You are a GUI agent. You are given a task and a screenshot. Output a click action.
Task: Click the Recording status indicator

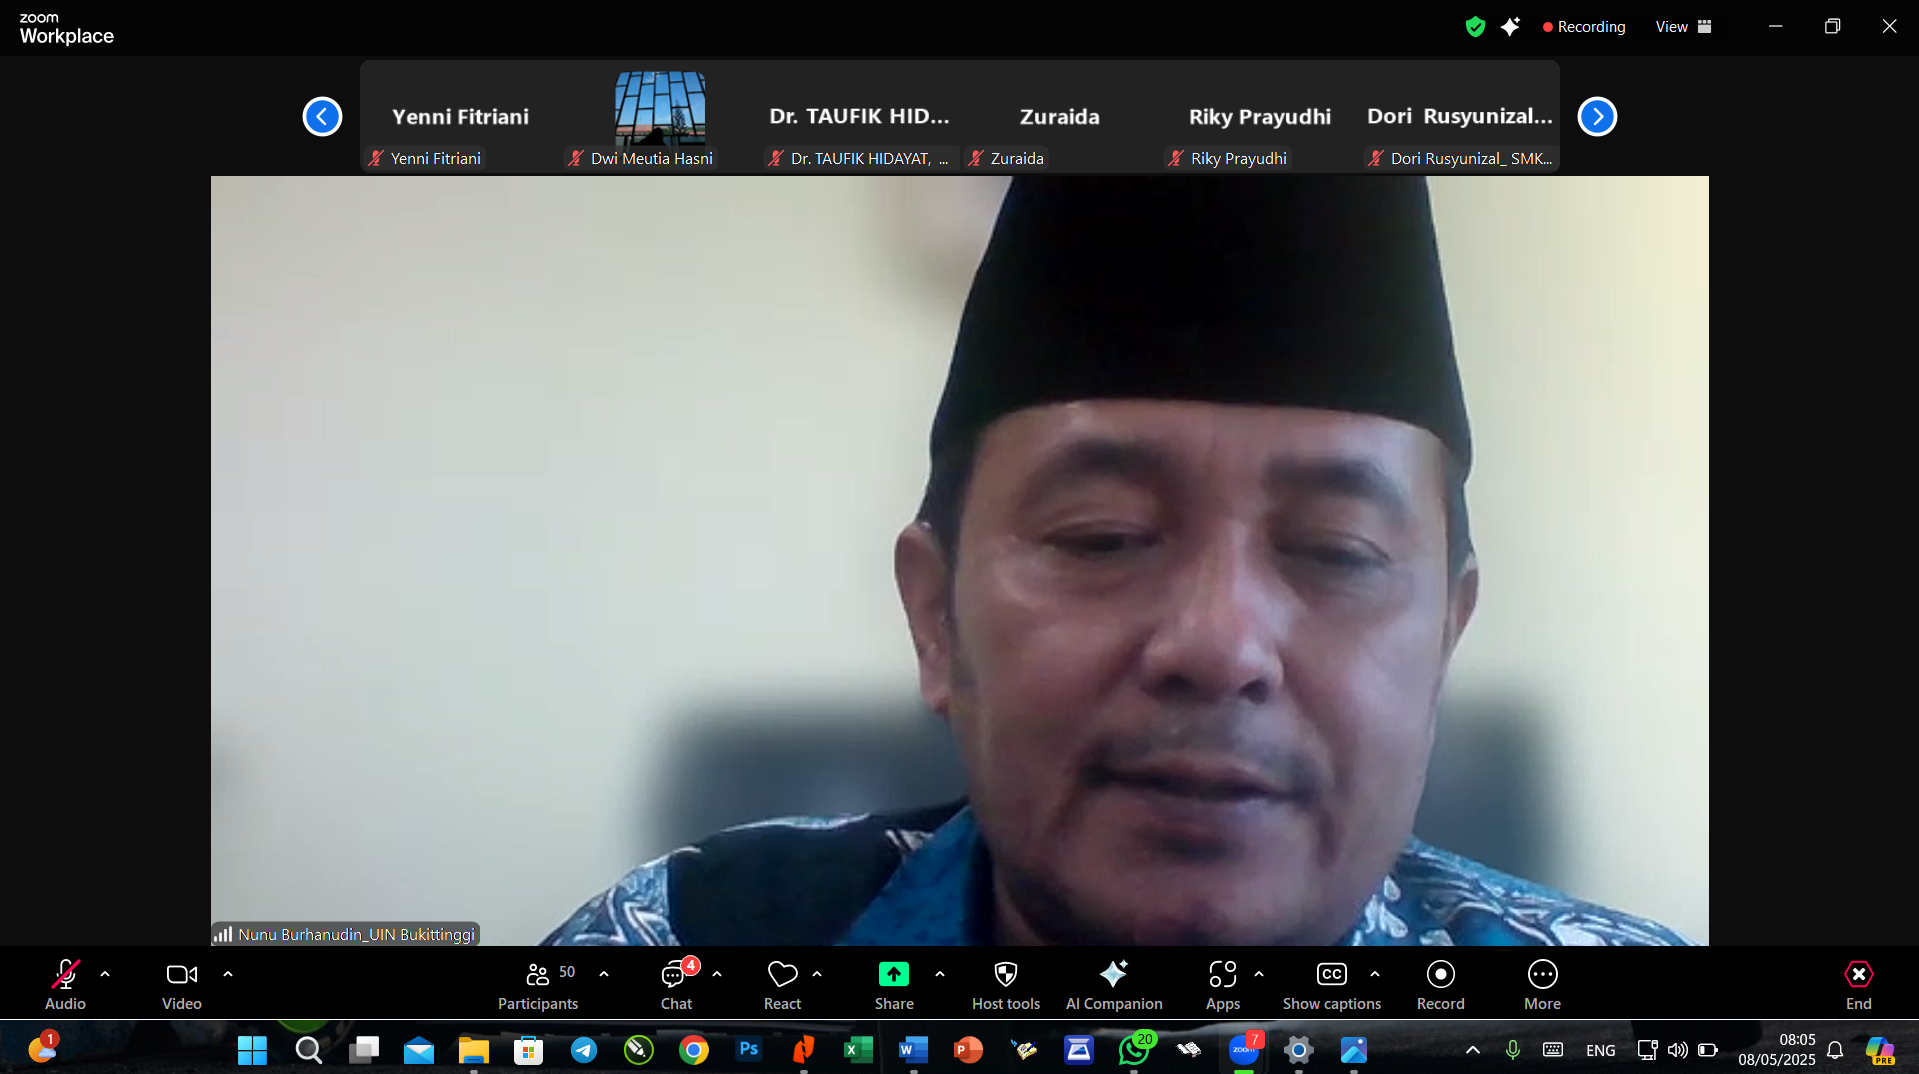coord(1584,27)
